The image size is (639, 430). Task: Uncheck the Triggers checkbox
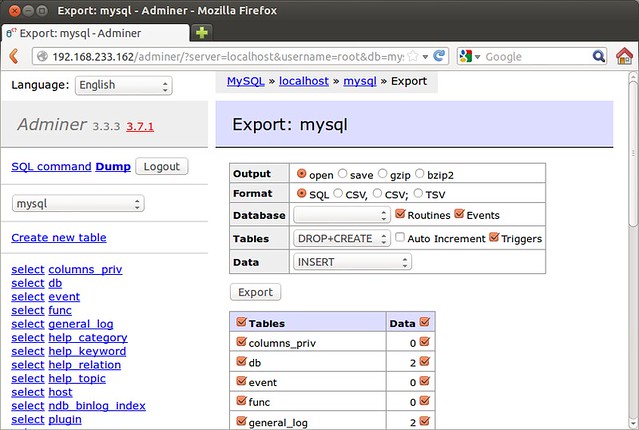[x=494, y=237]
